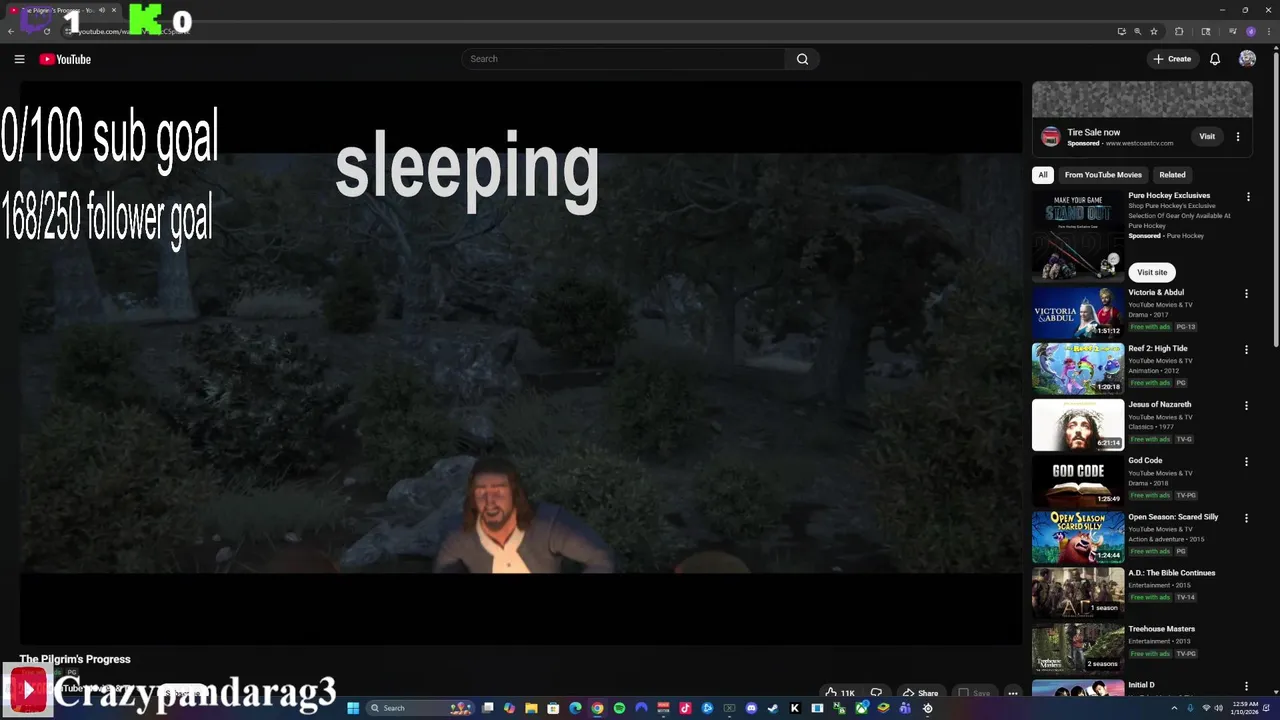Open the Kick app on the taskbar

(794, 708)
